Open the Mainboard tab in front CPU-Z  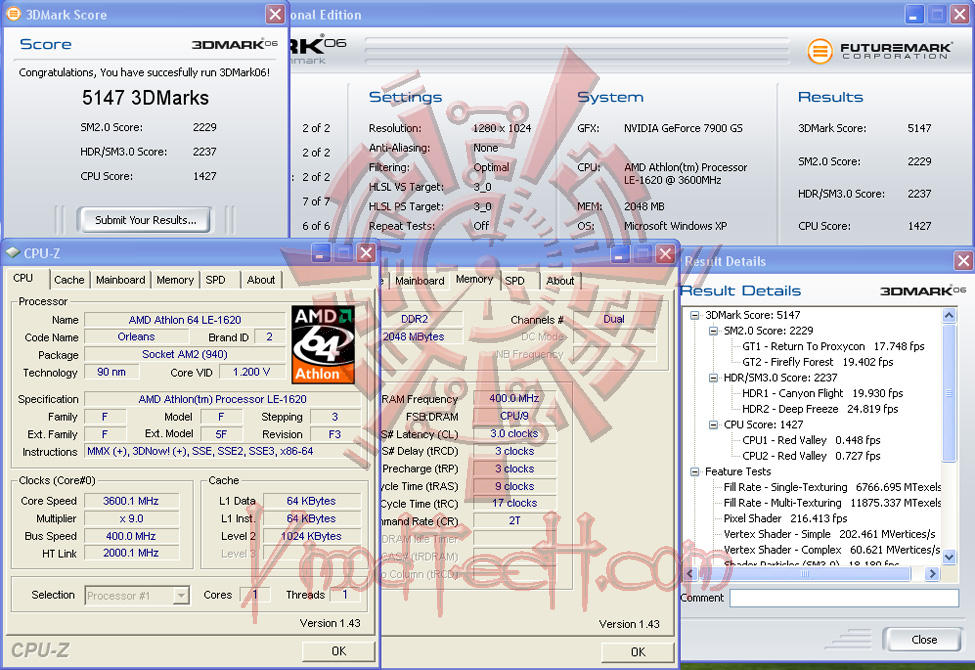[x=121, y=280]
